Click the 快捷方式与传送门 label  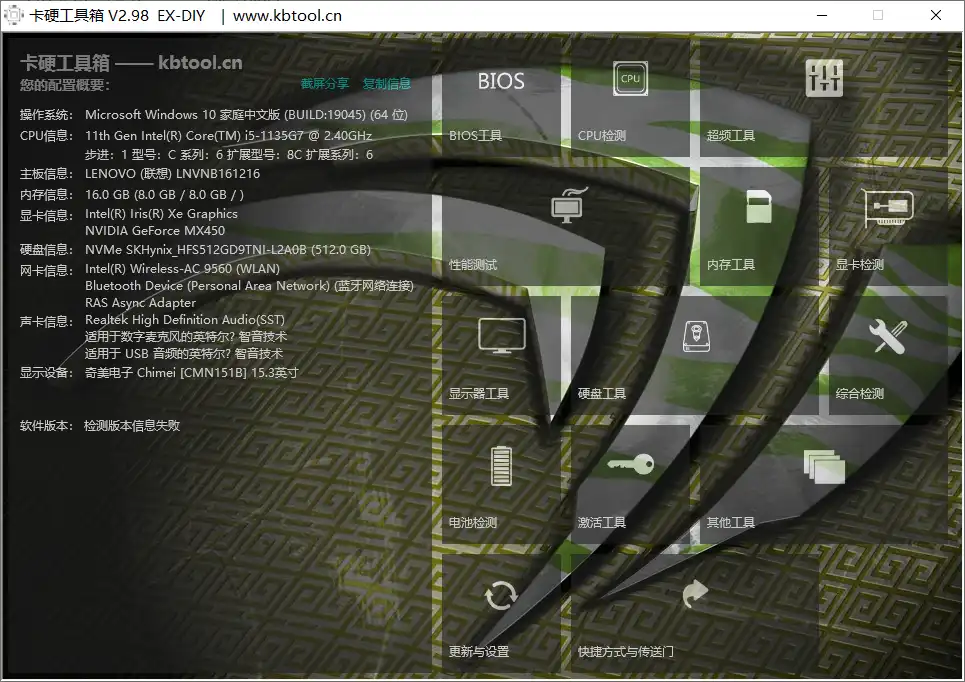click(625, 651)
